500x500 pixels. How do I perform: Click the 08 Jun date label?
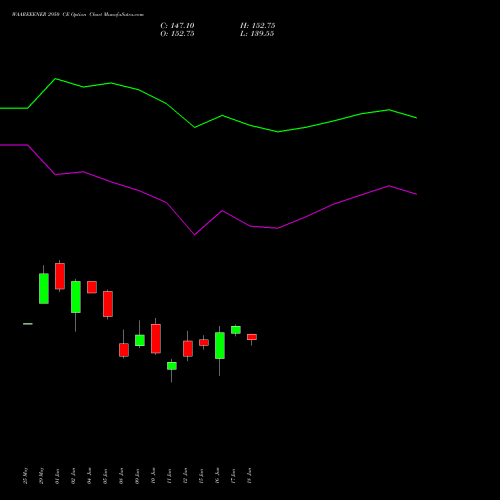[122, 476]
